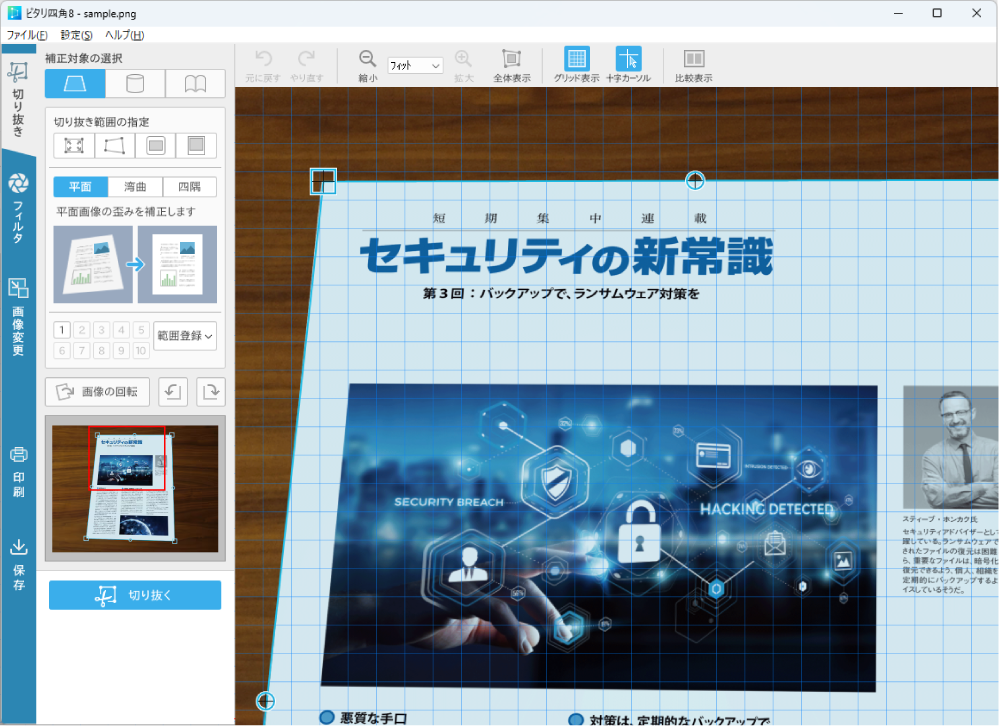This screenshot has width=999, height=726.
Task: Open the 設定 menu
Action: 75,34
